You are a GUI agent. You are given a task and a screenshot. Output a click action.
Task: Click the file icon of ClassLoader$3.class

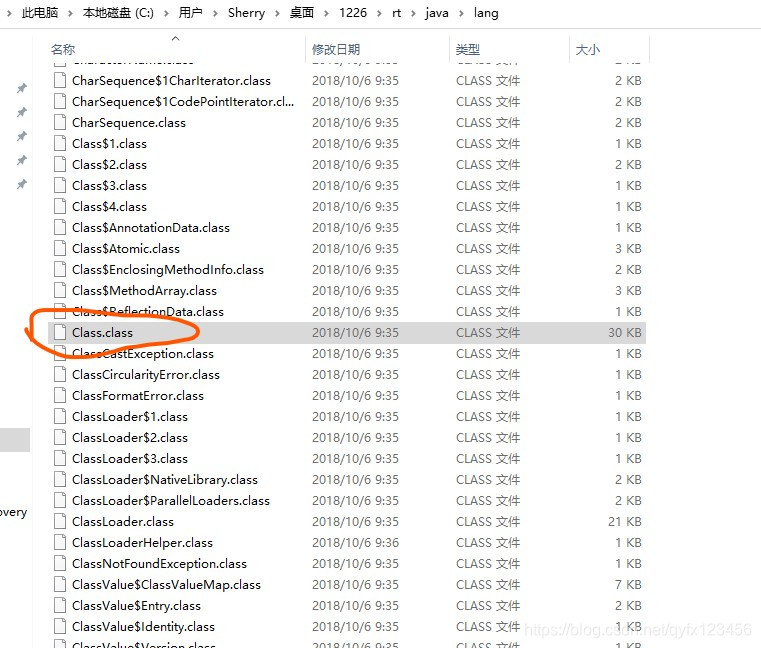(60, 458)
